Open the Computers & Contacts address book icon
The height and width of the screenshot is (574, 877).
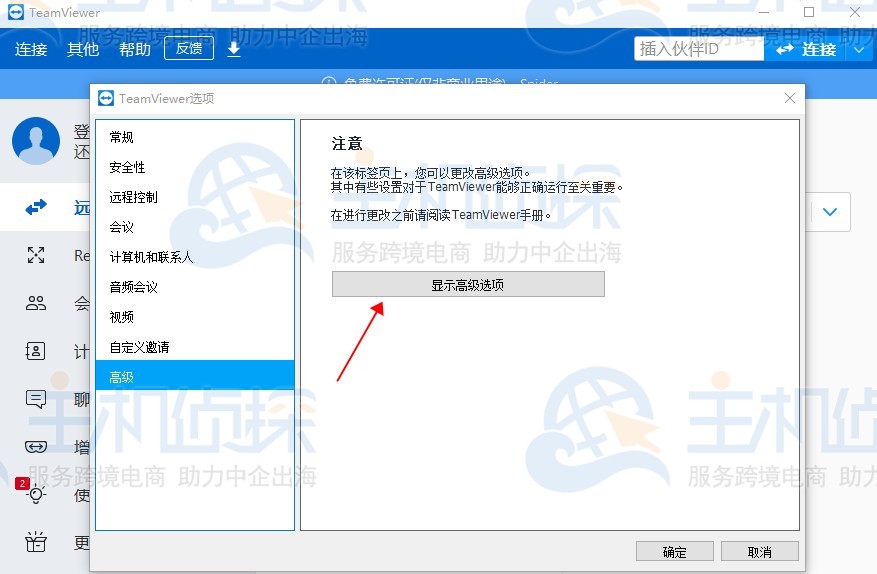[x=36, y=351]
